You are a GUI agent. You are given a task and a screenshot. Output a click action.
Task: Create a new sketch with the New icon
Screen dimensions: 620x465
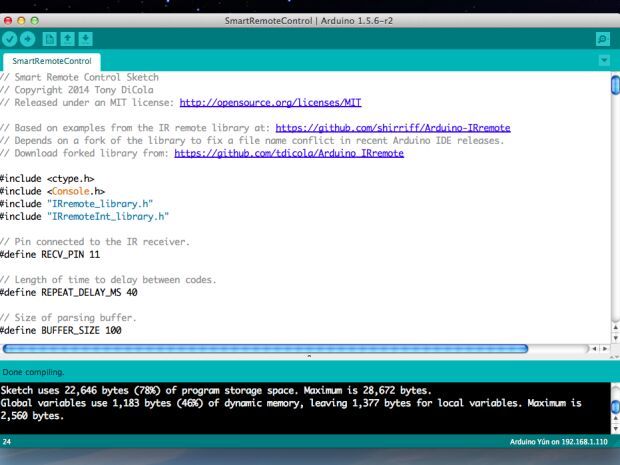[49, 39]
